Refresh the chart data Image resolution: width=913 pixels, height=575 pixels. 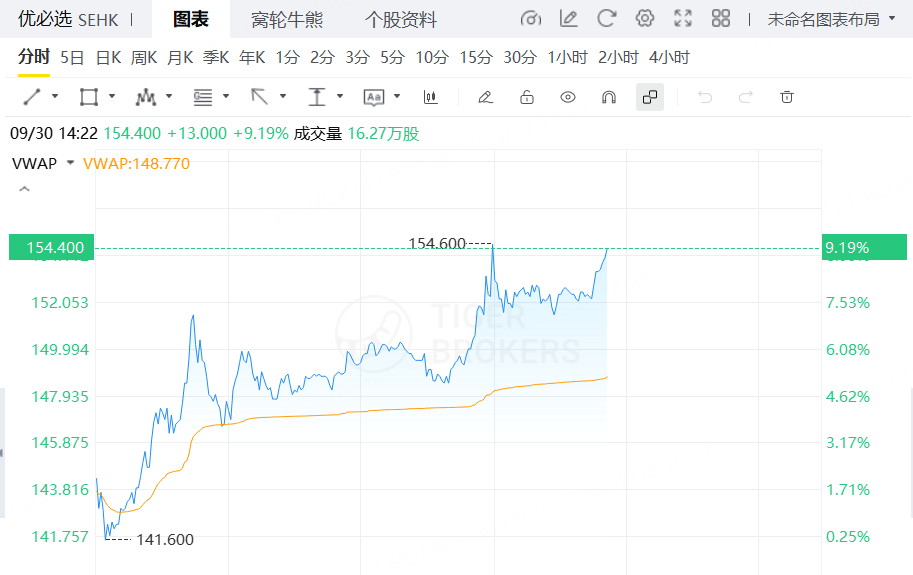(606, 19)
